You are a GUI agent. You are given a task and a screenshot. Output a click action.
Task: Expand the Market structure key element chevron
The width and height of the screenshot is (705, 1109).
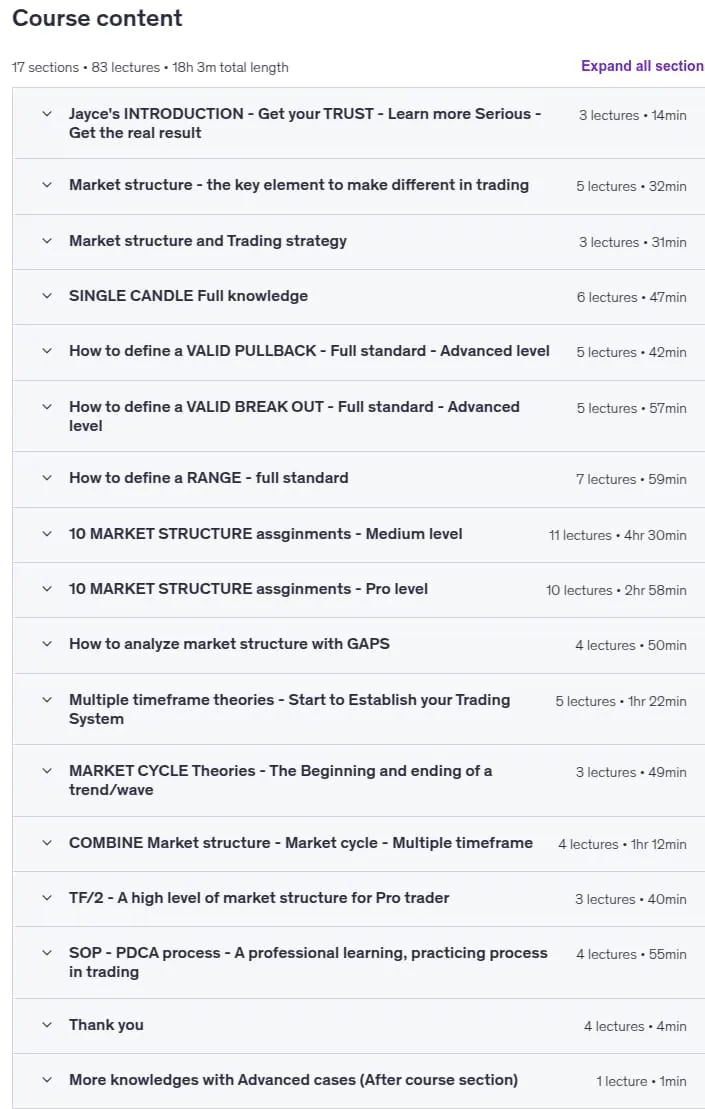(47, 185)
